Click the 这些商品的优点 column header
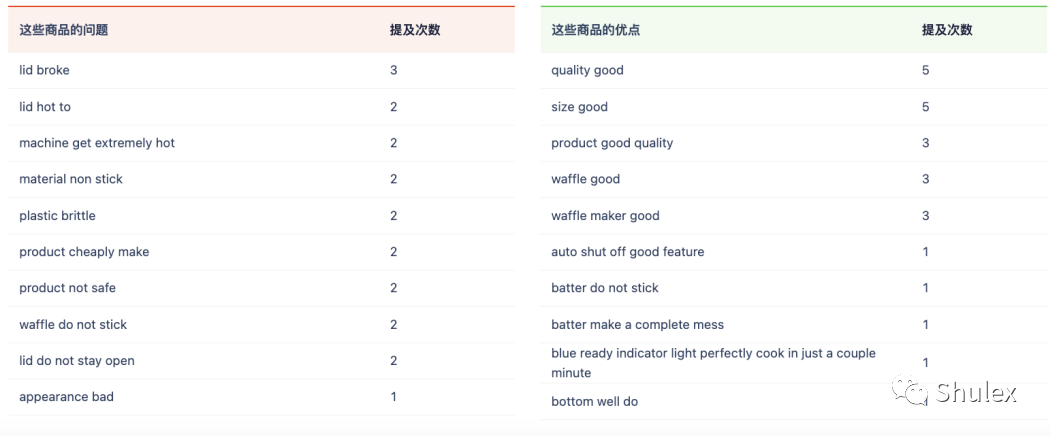Image resolution: width=1051 pixels, height=436 pixels. (595, 30)
